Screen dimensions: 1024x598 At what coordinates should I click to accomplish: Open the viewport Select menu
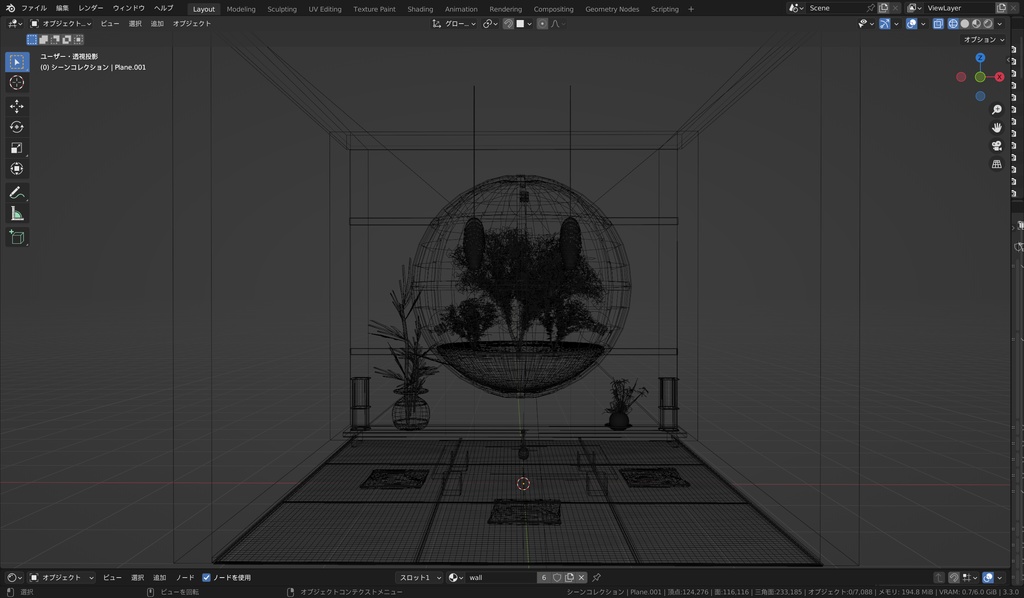[135, 24]
